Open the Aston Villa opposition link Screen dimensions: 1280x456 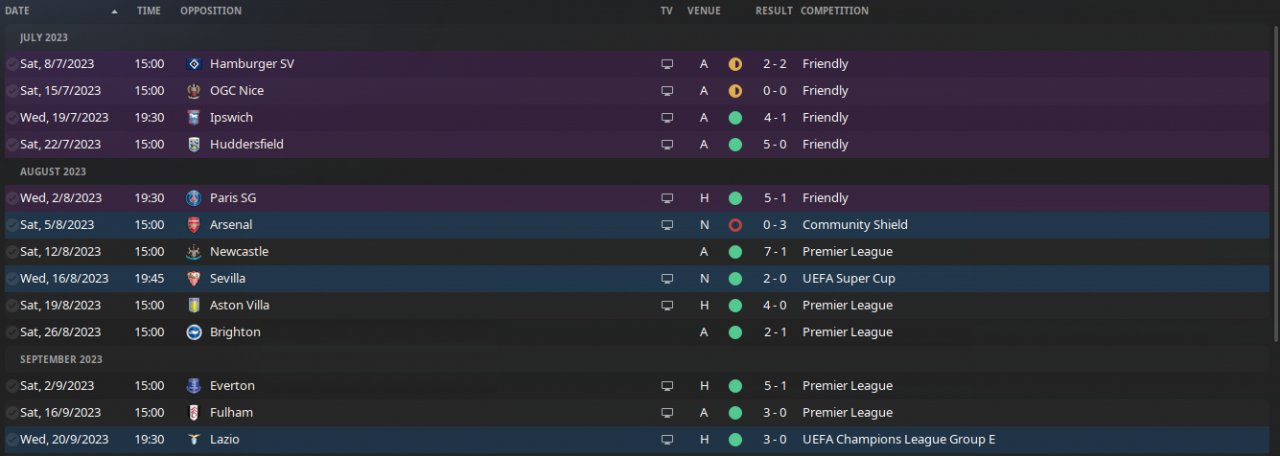click(239, 306)
